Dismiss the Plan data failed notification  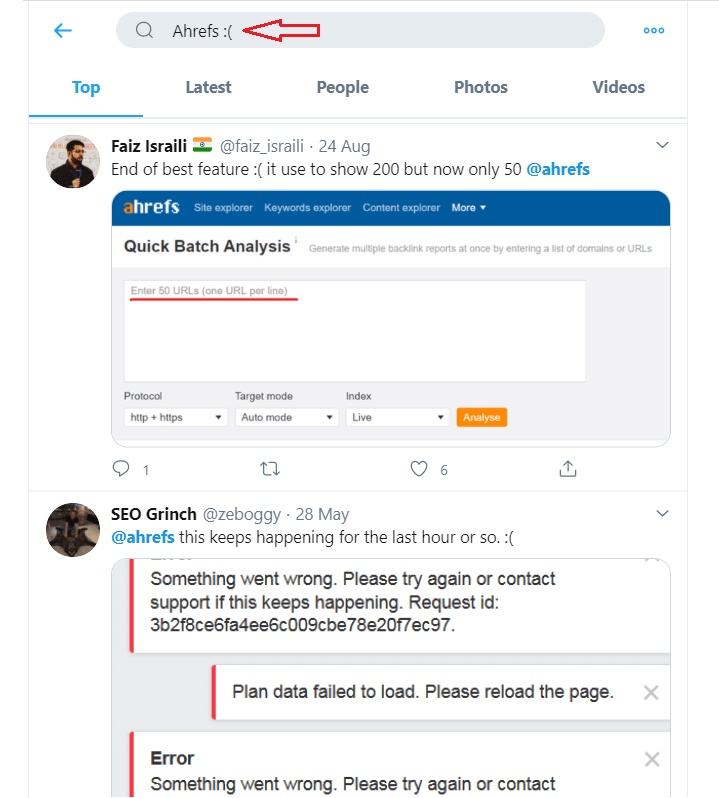pos(651,693)
